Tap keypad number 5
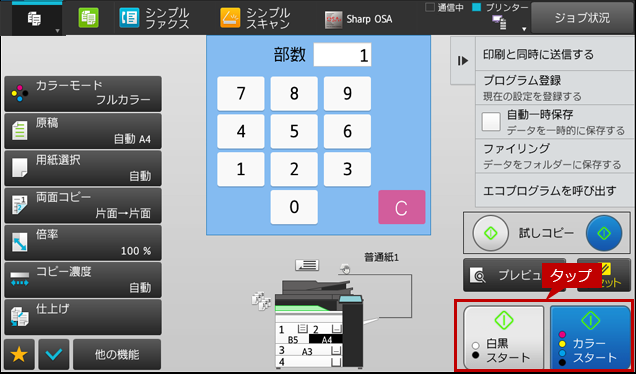Image resolution: width=636 pixels, height=374 pixels. click(294, 131)
